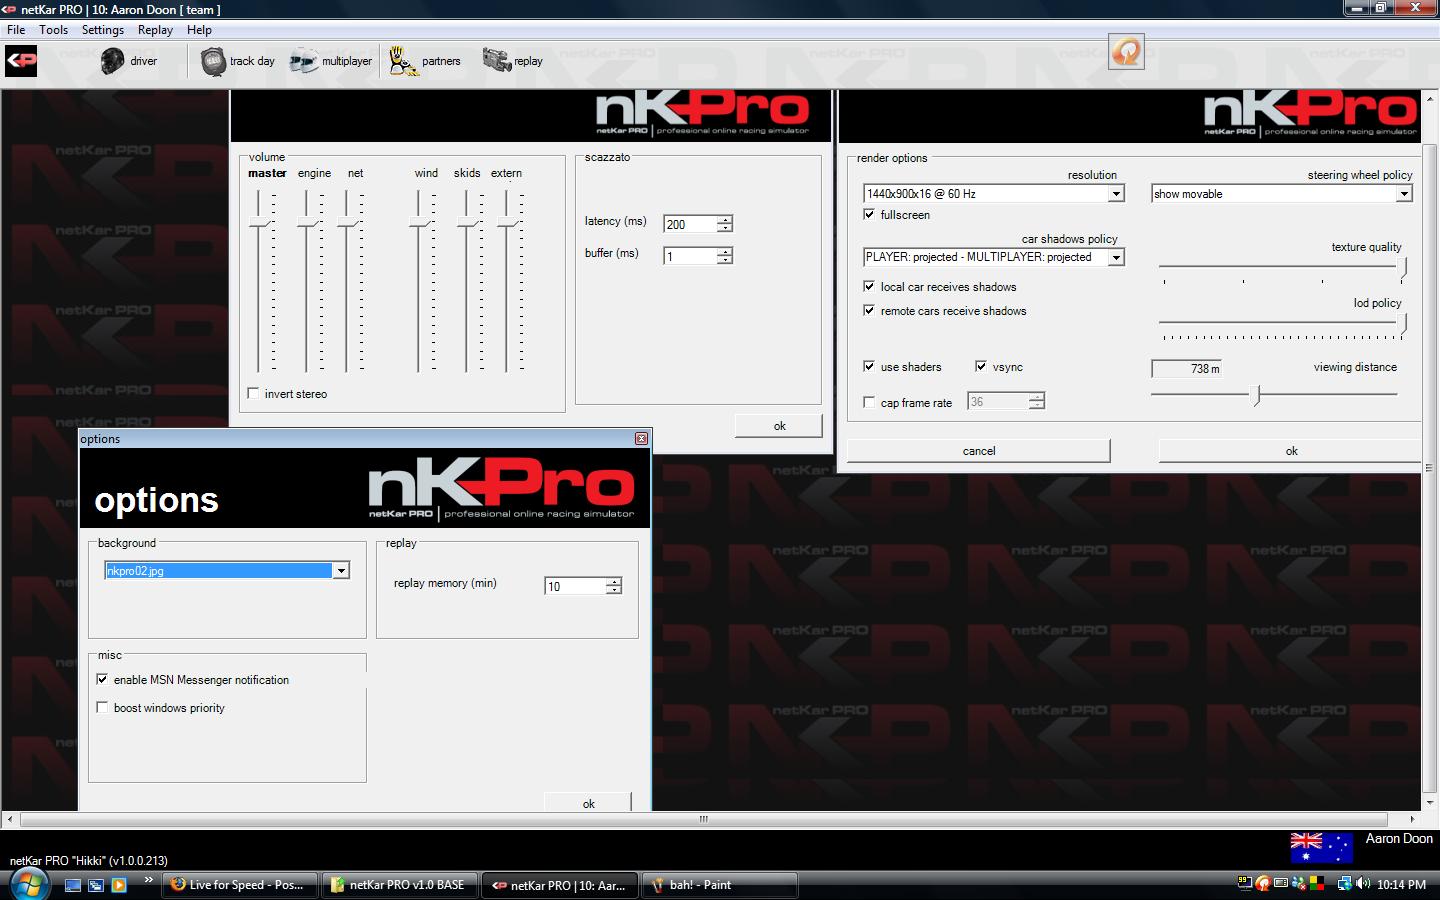The image size is (1440, 900).
Task: Click the orange round icon in the toolbar
Action: click(1126, 52)
